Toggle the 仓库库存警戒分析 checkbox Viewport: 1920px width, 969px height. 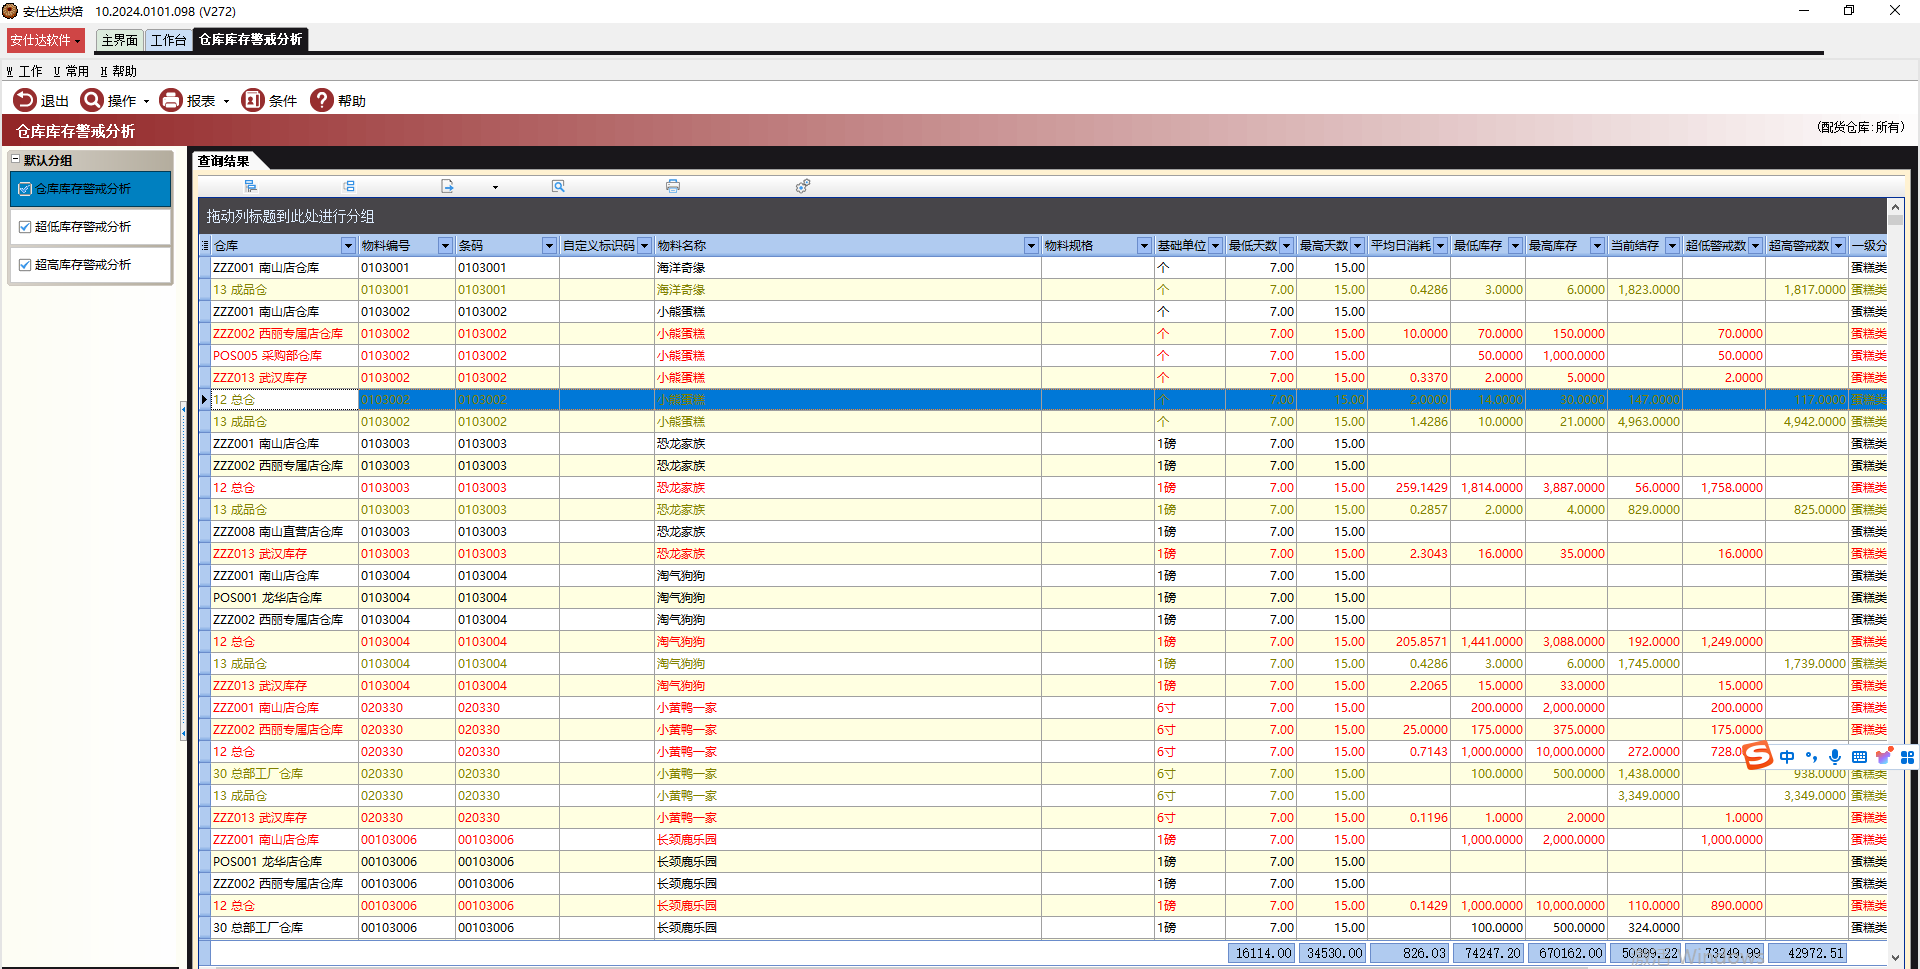coord(25,189)
